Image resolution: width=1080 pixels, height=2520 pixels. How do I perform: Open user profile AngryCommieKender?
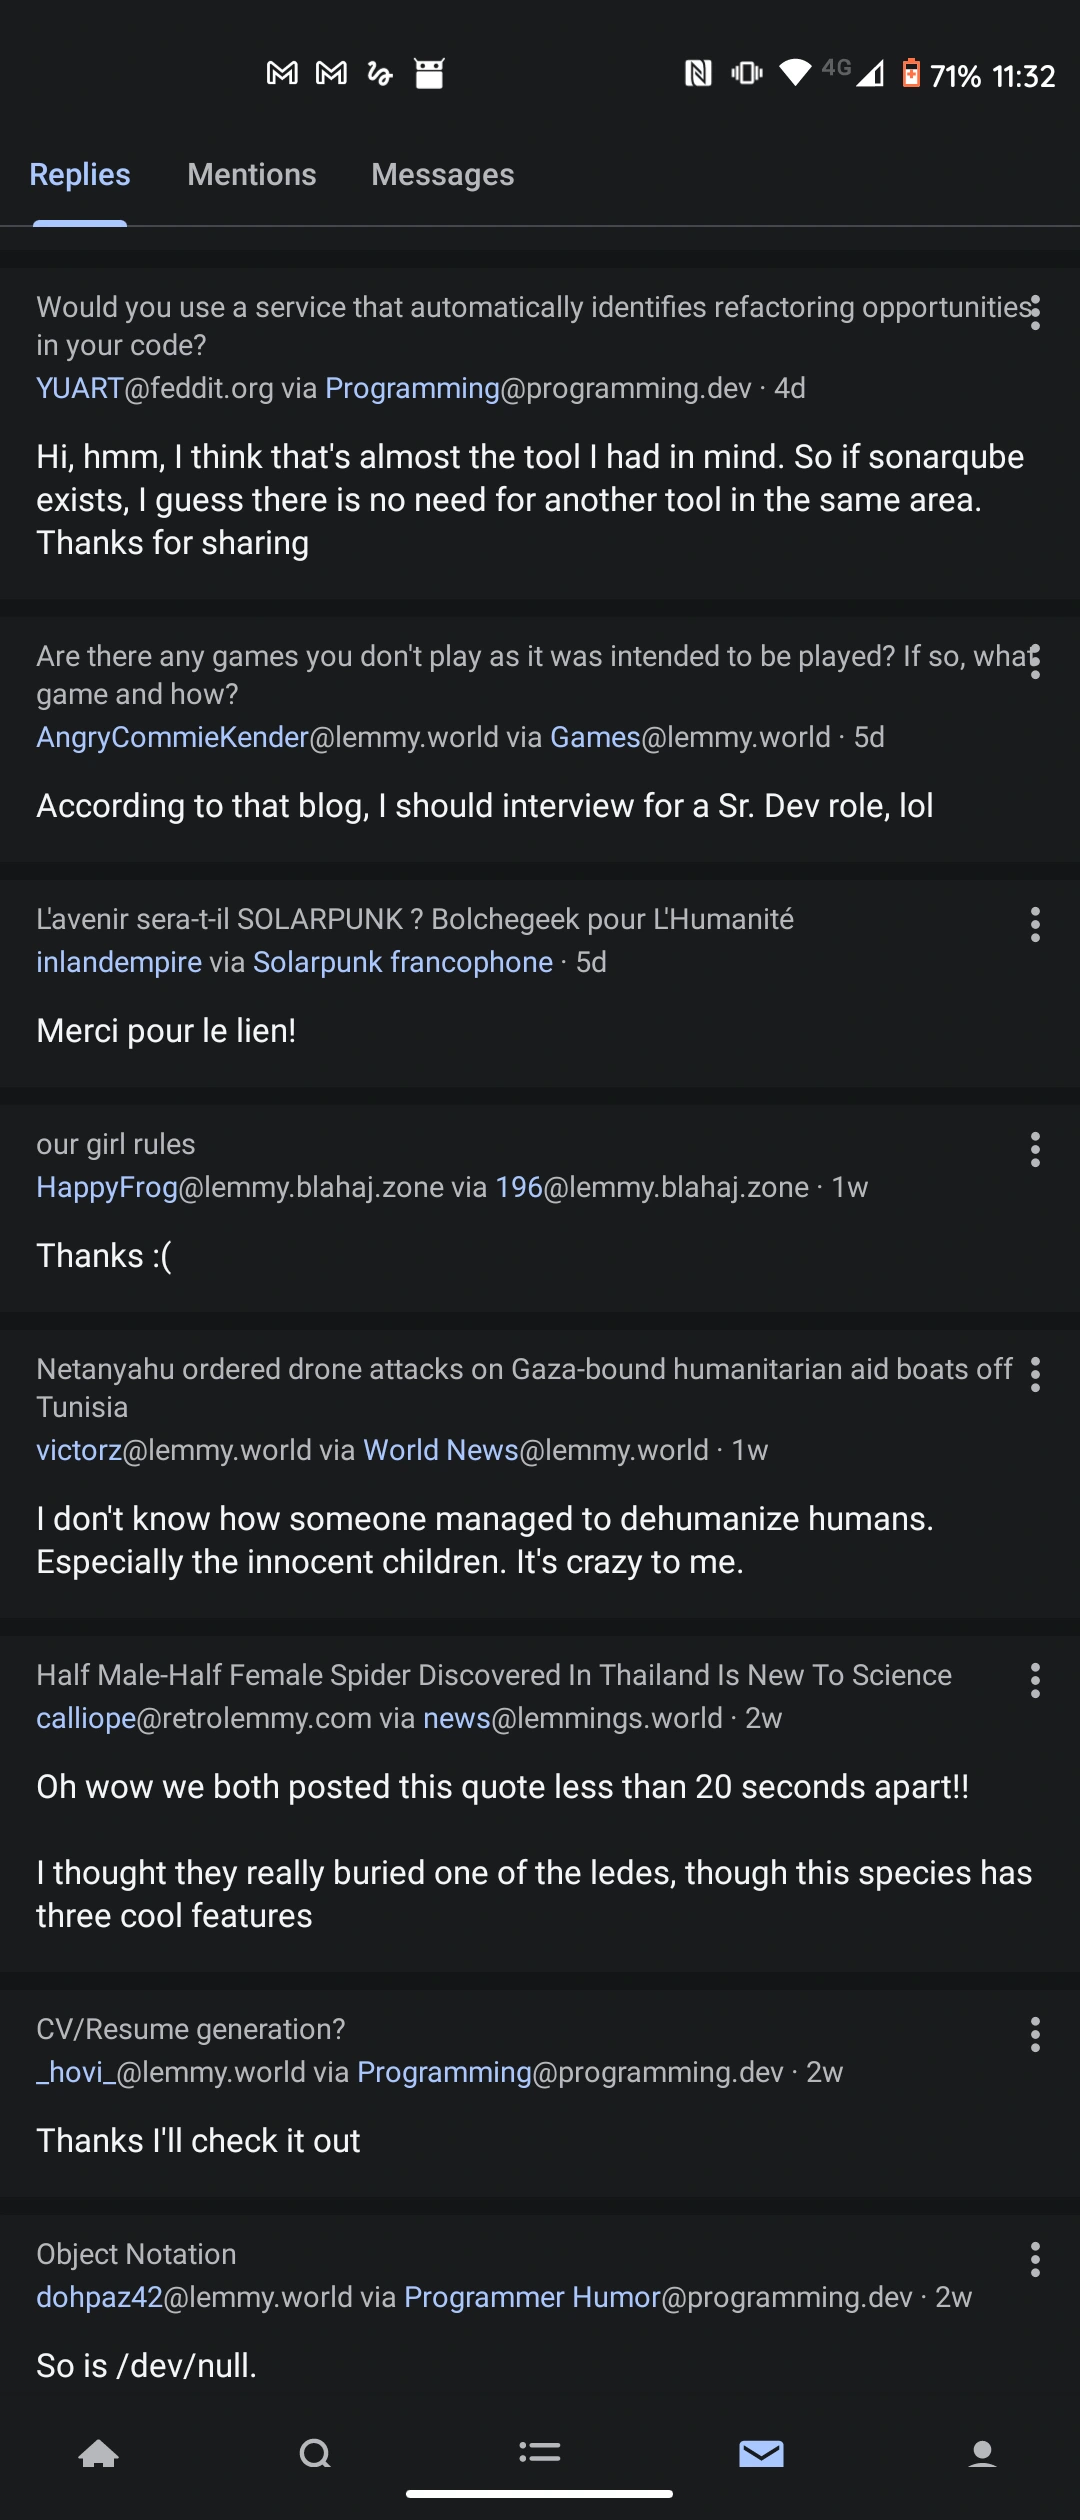click(172, 737)
